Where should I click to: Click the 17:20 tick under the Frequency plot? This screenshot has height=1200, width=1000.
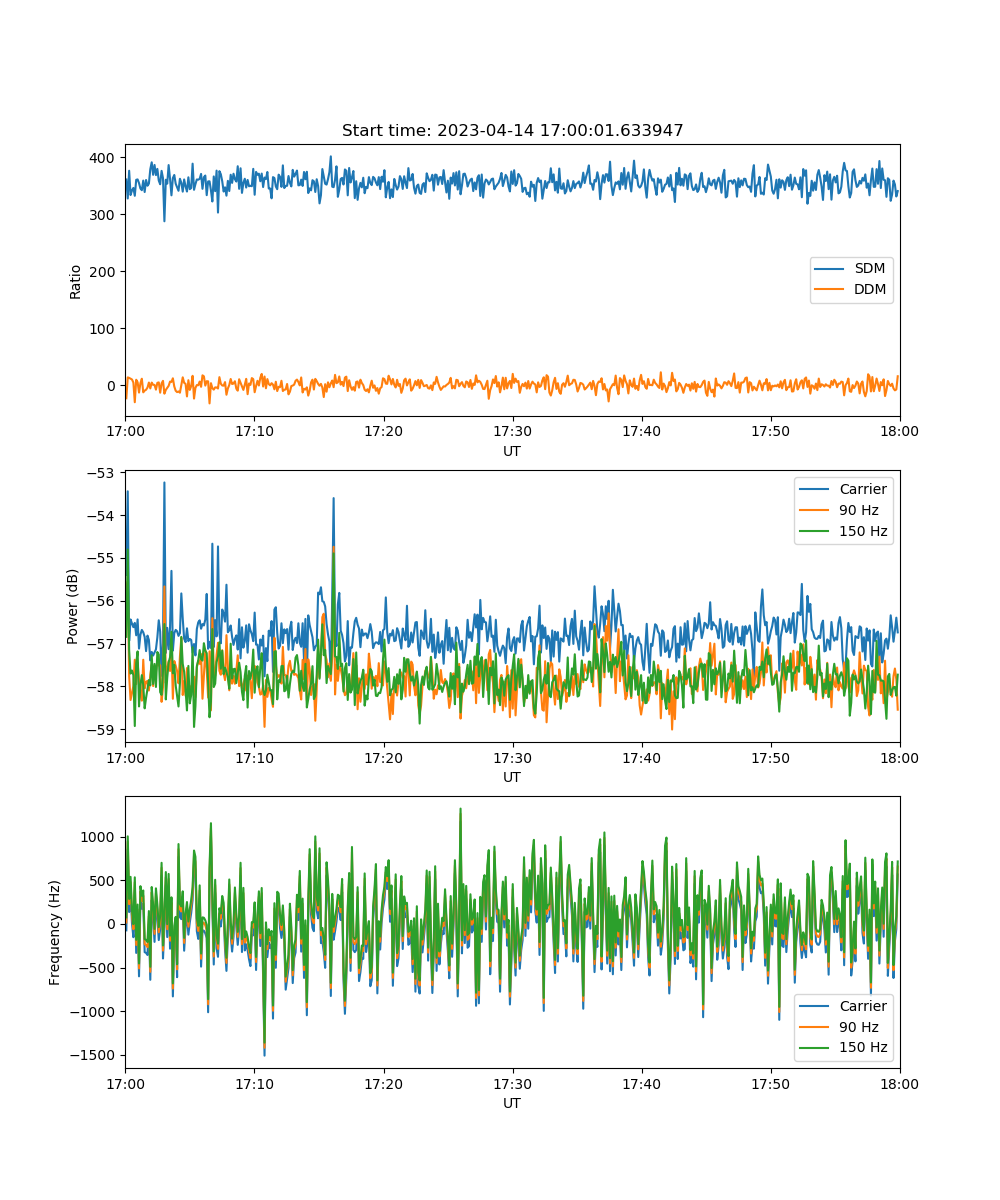383,1083
